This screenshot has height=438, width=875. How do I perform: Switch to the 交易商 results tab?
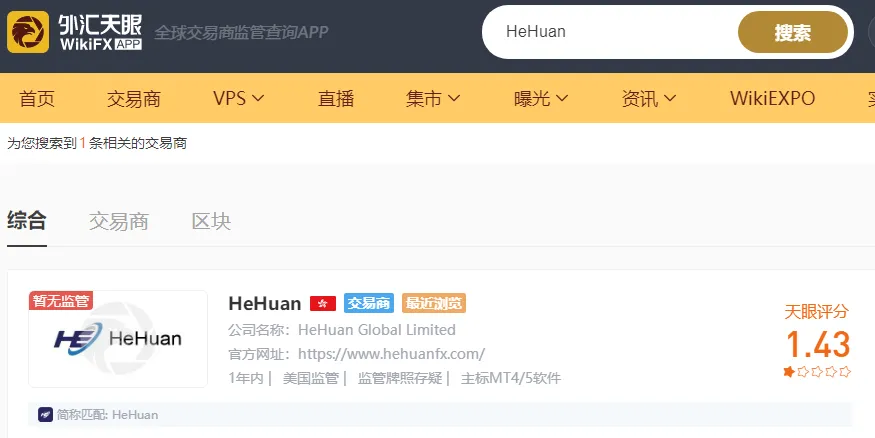point(119,221)
